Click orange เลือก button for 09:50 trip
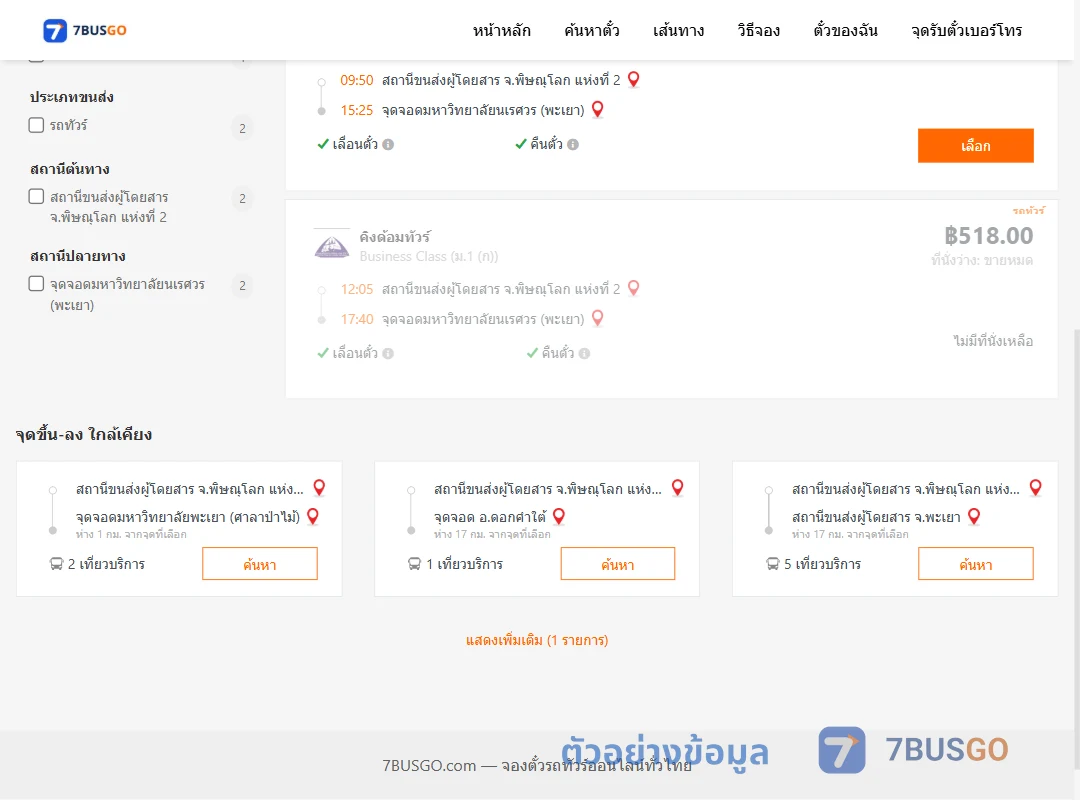Image resolution: width=1080 pixels, height=800 pixels. [x=975, y=145]
